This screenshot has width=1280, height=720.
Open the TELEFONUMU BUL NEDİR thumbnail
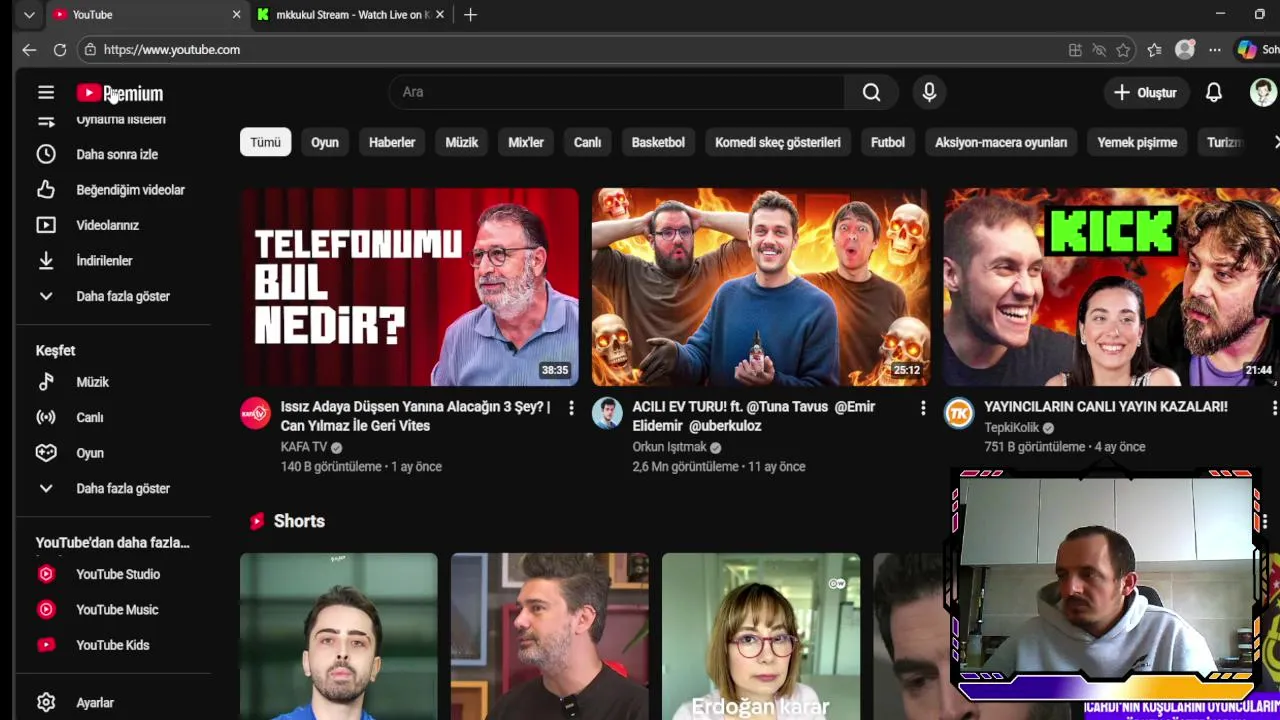click(409, 287)
